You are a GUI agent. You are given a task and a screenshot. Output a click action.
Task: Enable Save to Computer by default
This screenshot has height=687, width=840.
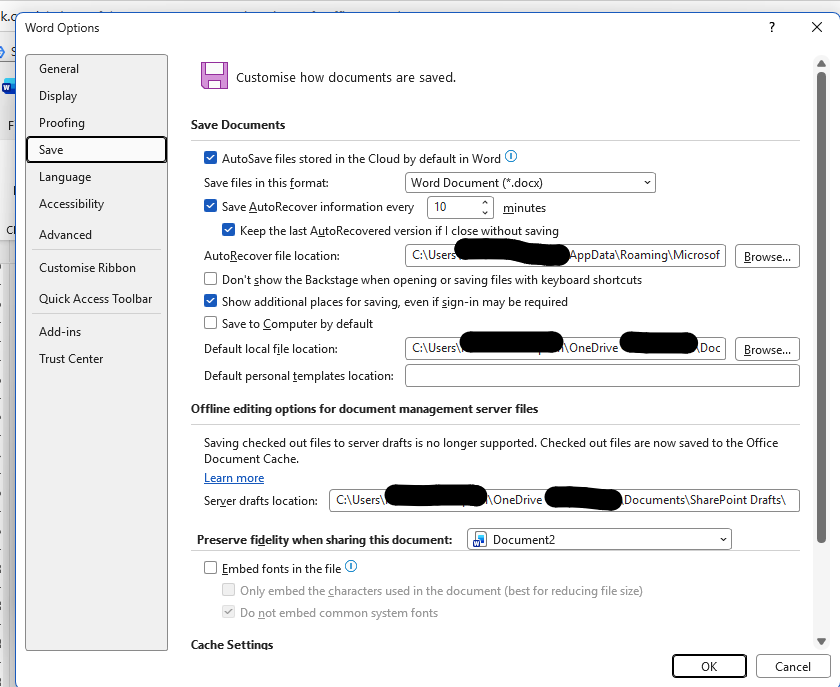[211, 323]
